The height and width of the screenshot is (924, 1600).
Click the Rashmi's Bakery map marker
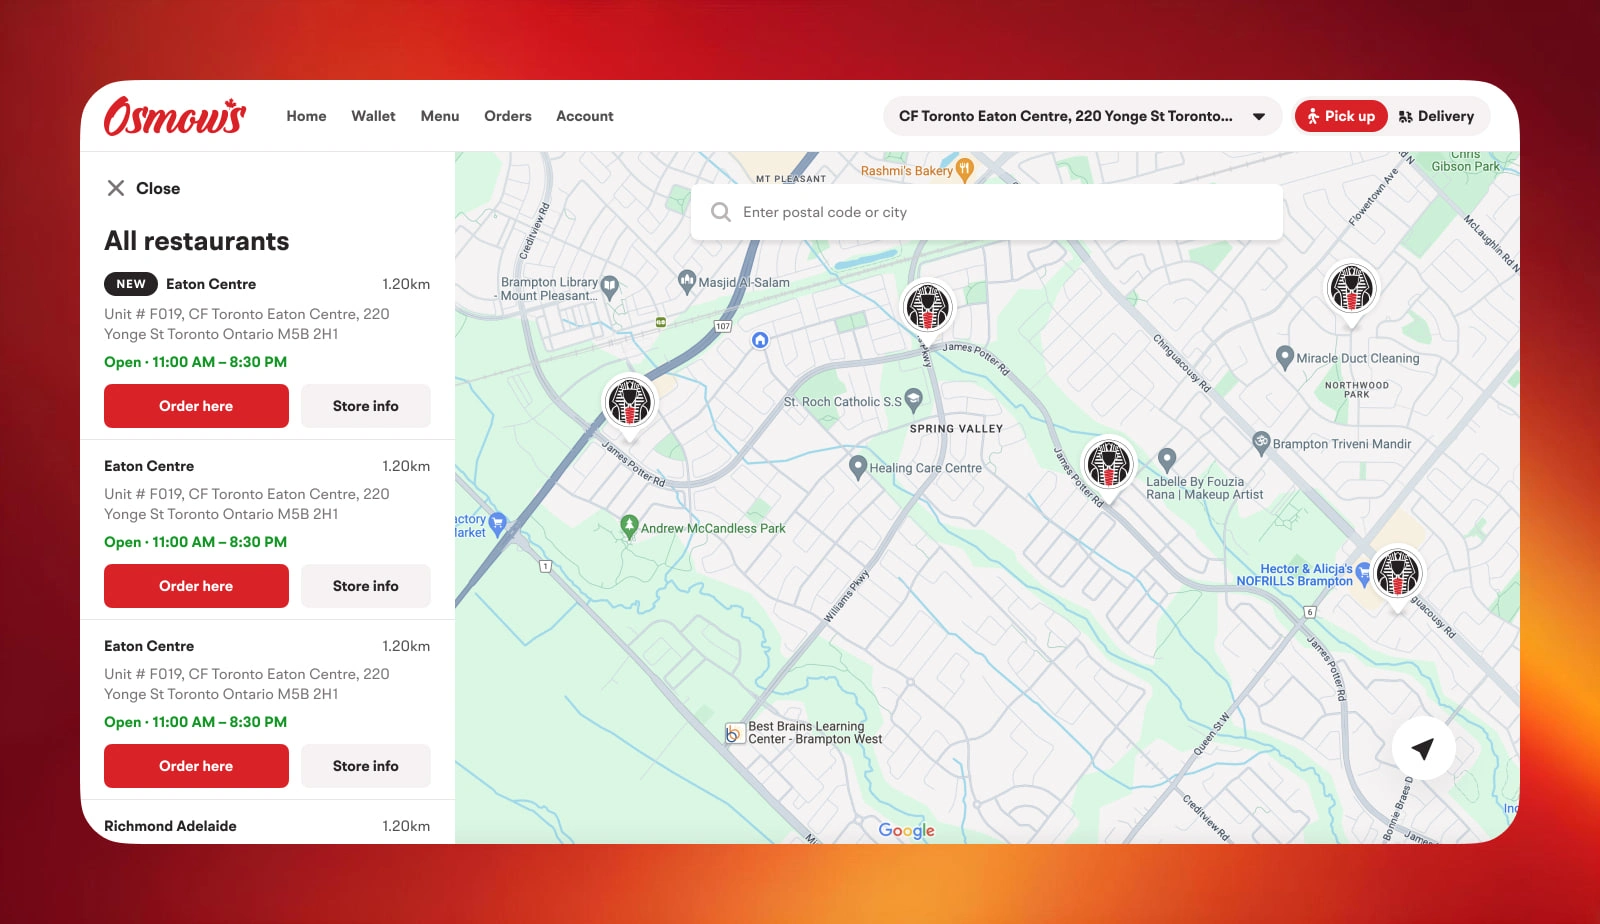(x=965, y=170)
